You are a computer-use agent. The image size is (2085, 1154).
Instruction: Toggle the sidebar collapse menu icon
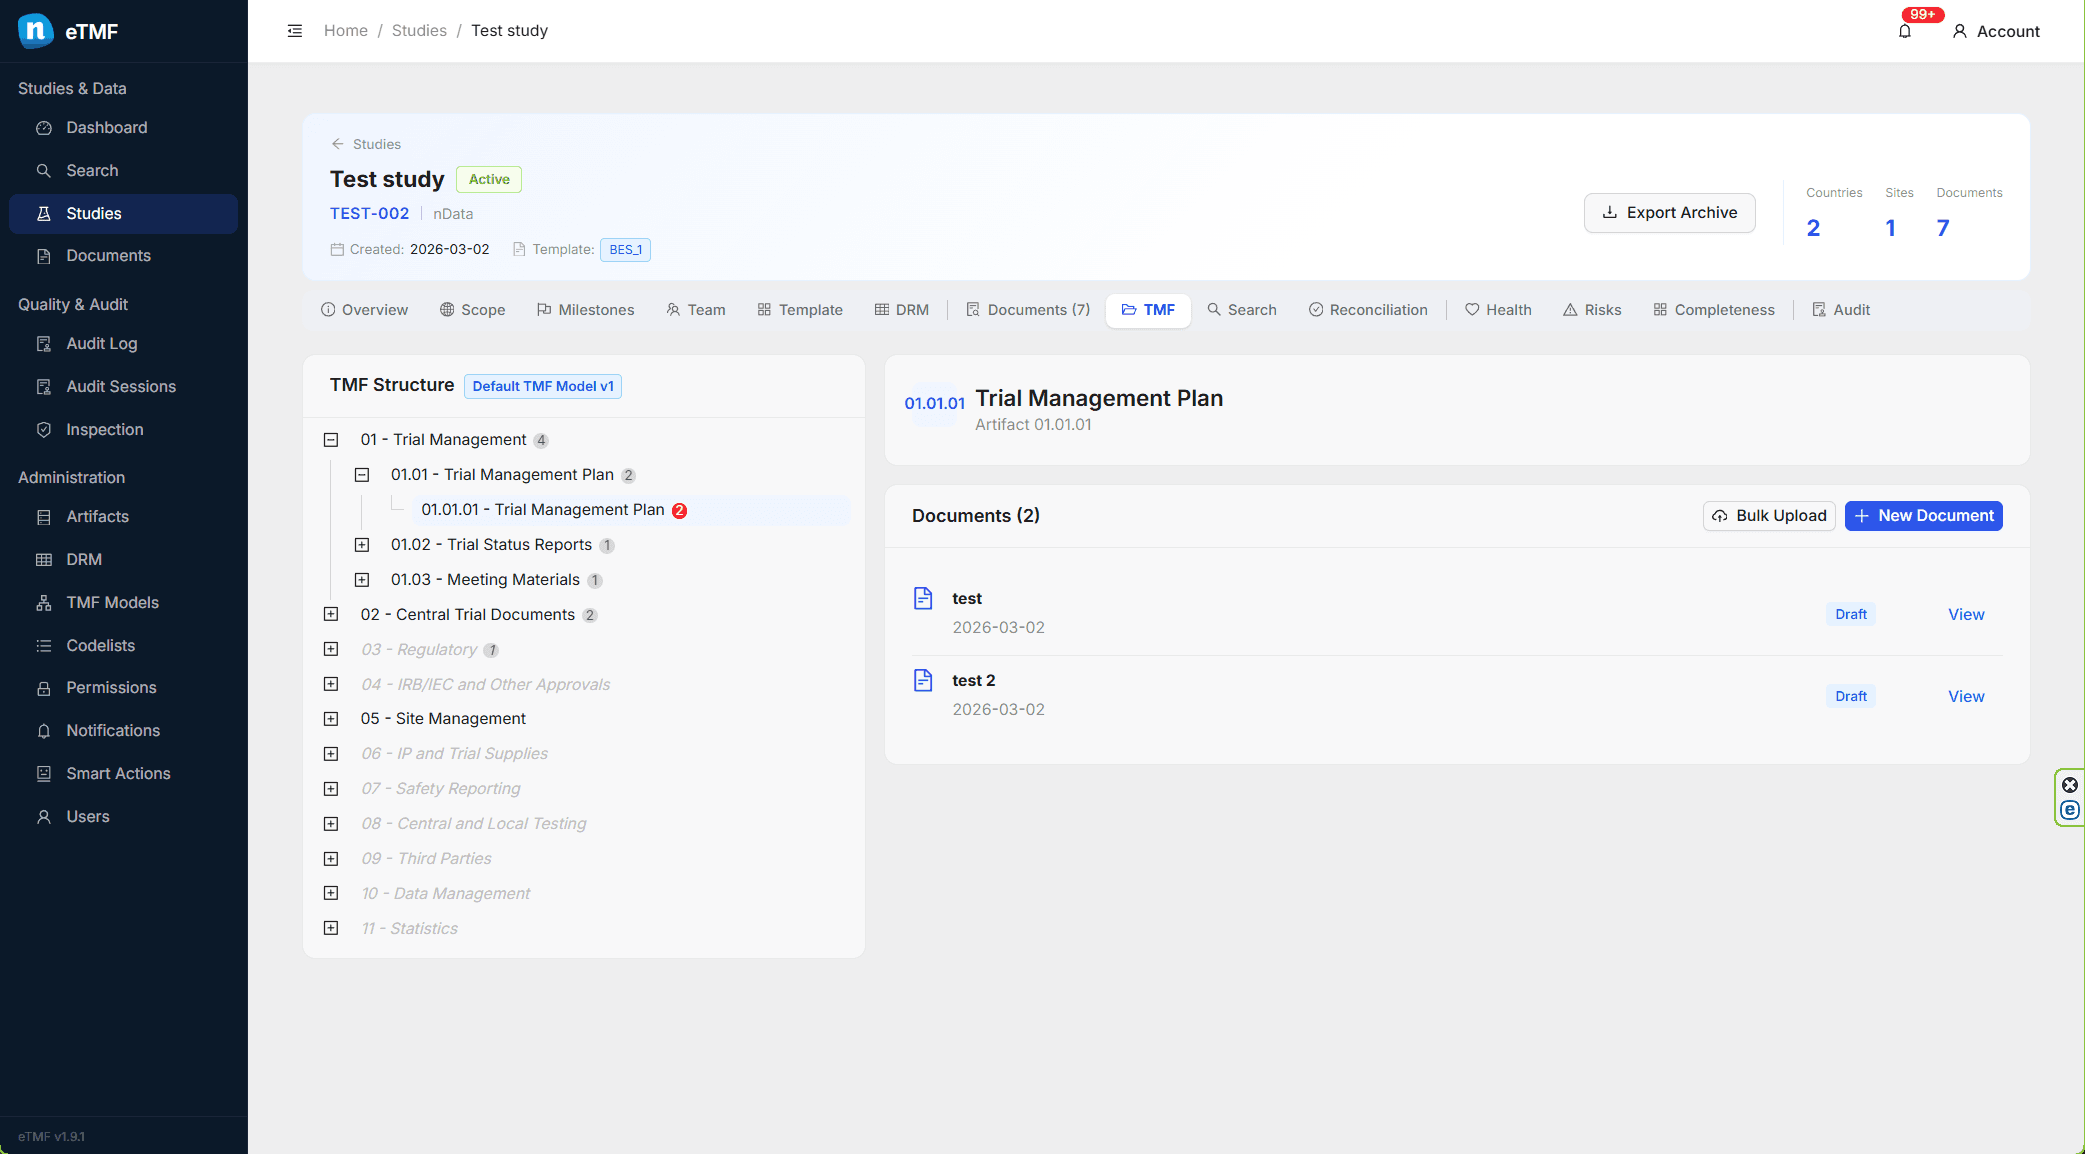pyautogui.click(x=295, y=31)
